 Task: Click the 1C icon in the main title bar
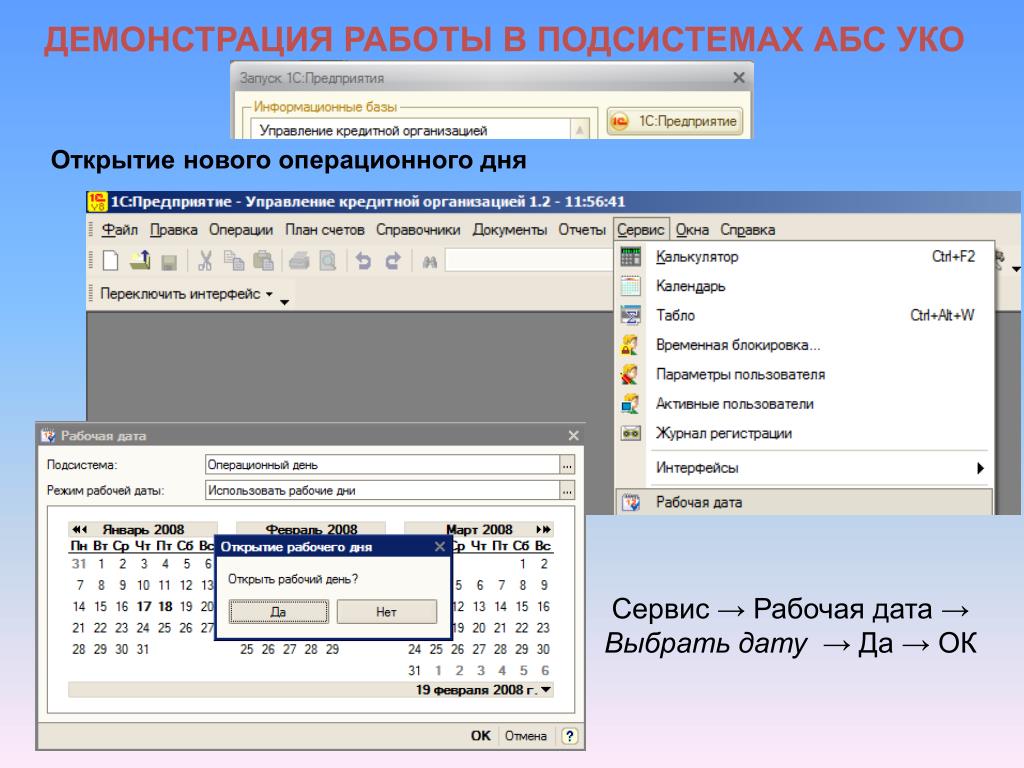click(x=97, y=201)
